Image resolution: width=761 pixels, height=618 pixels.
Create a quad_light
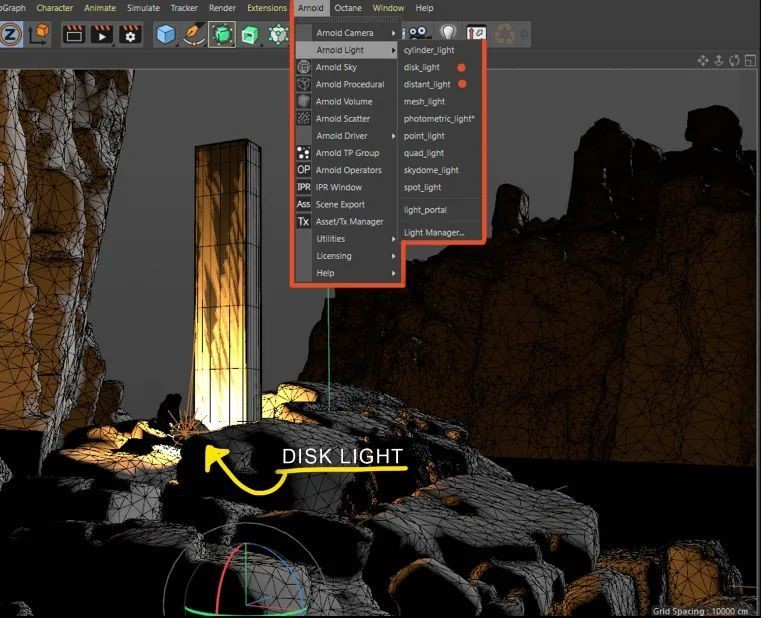[440, 152]
